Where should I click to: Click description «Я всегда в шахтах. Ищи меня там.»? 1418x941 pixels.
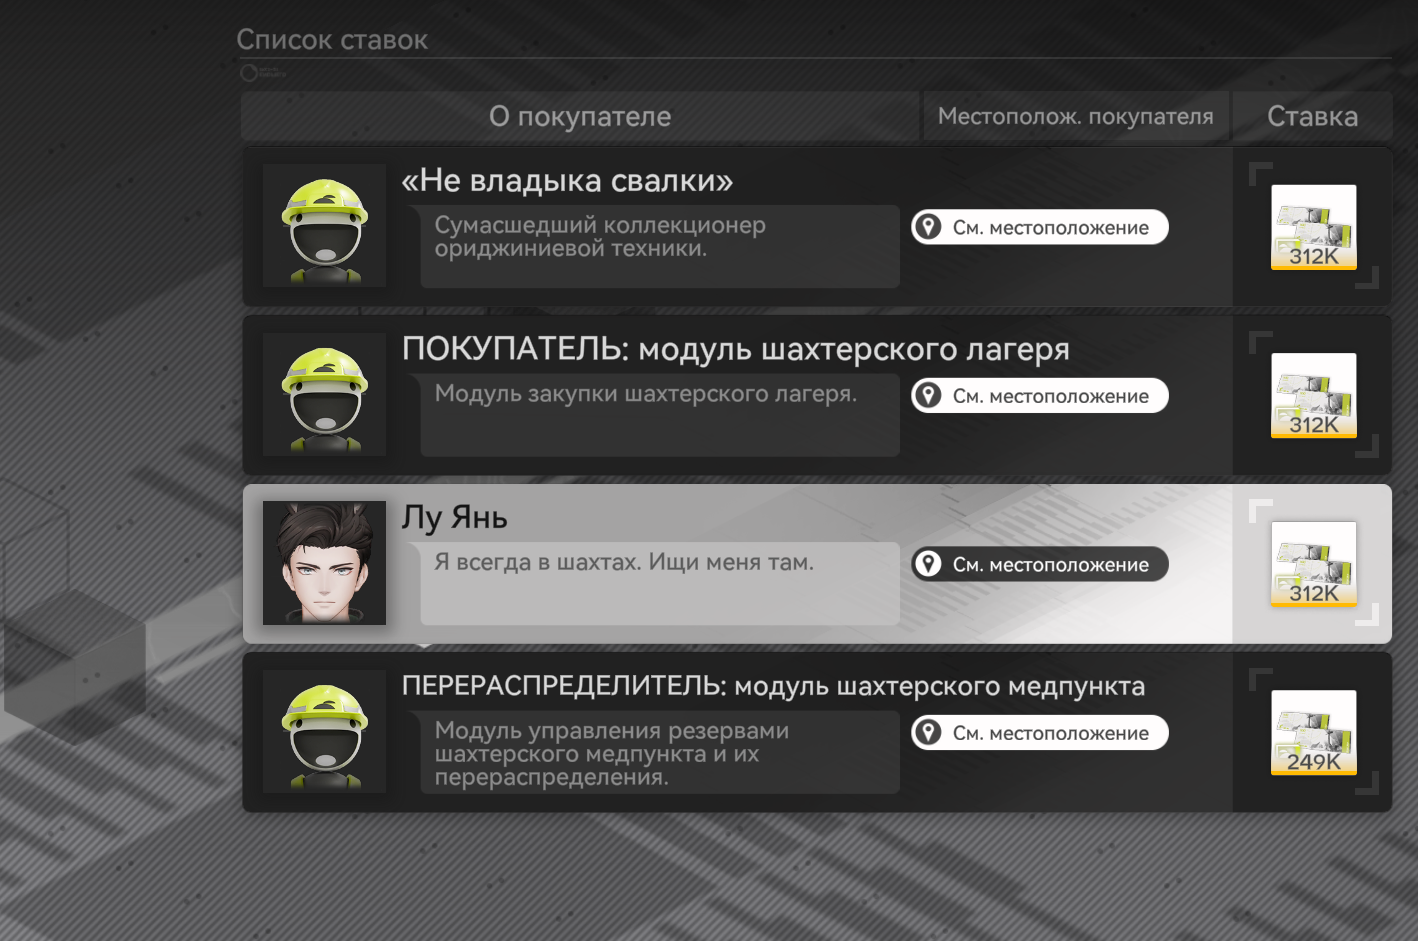[x=624, y=562]
